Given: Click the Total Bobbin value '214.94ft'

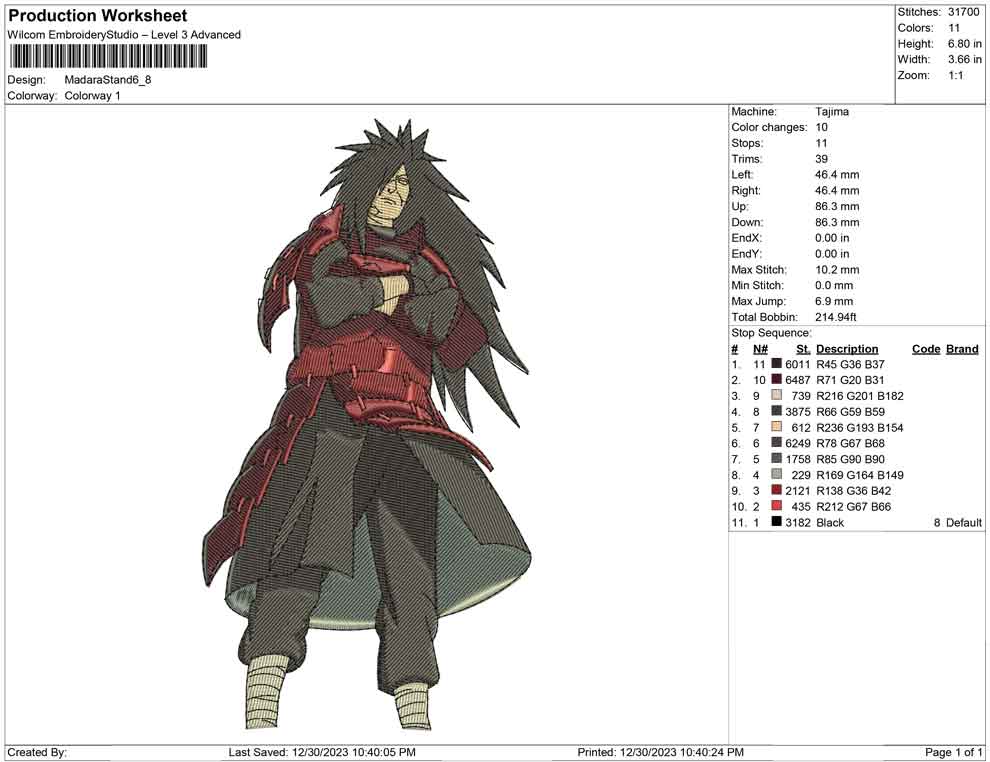Looking at the screenshot, I should click(836, 317).
